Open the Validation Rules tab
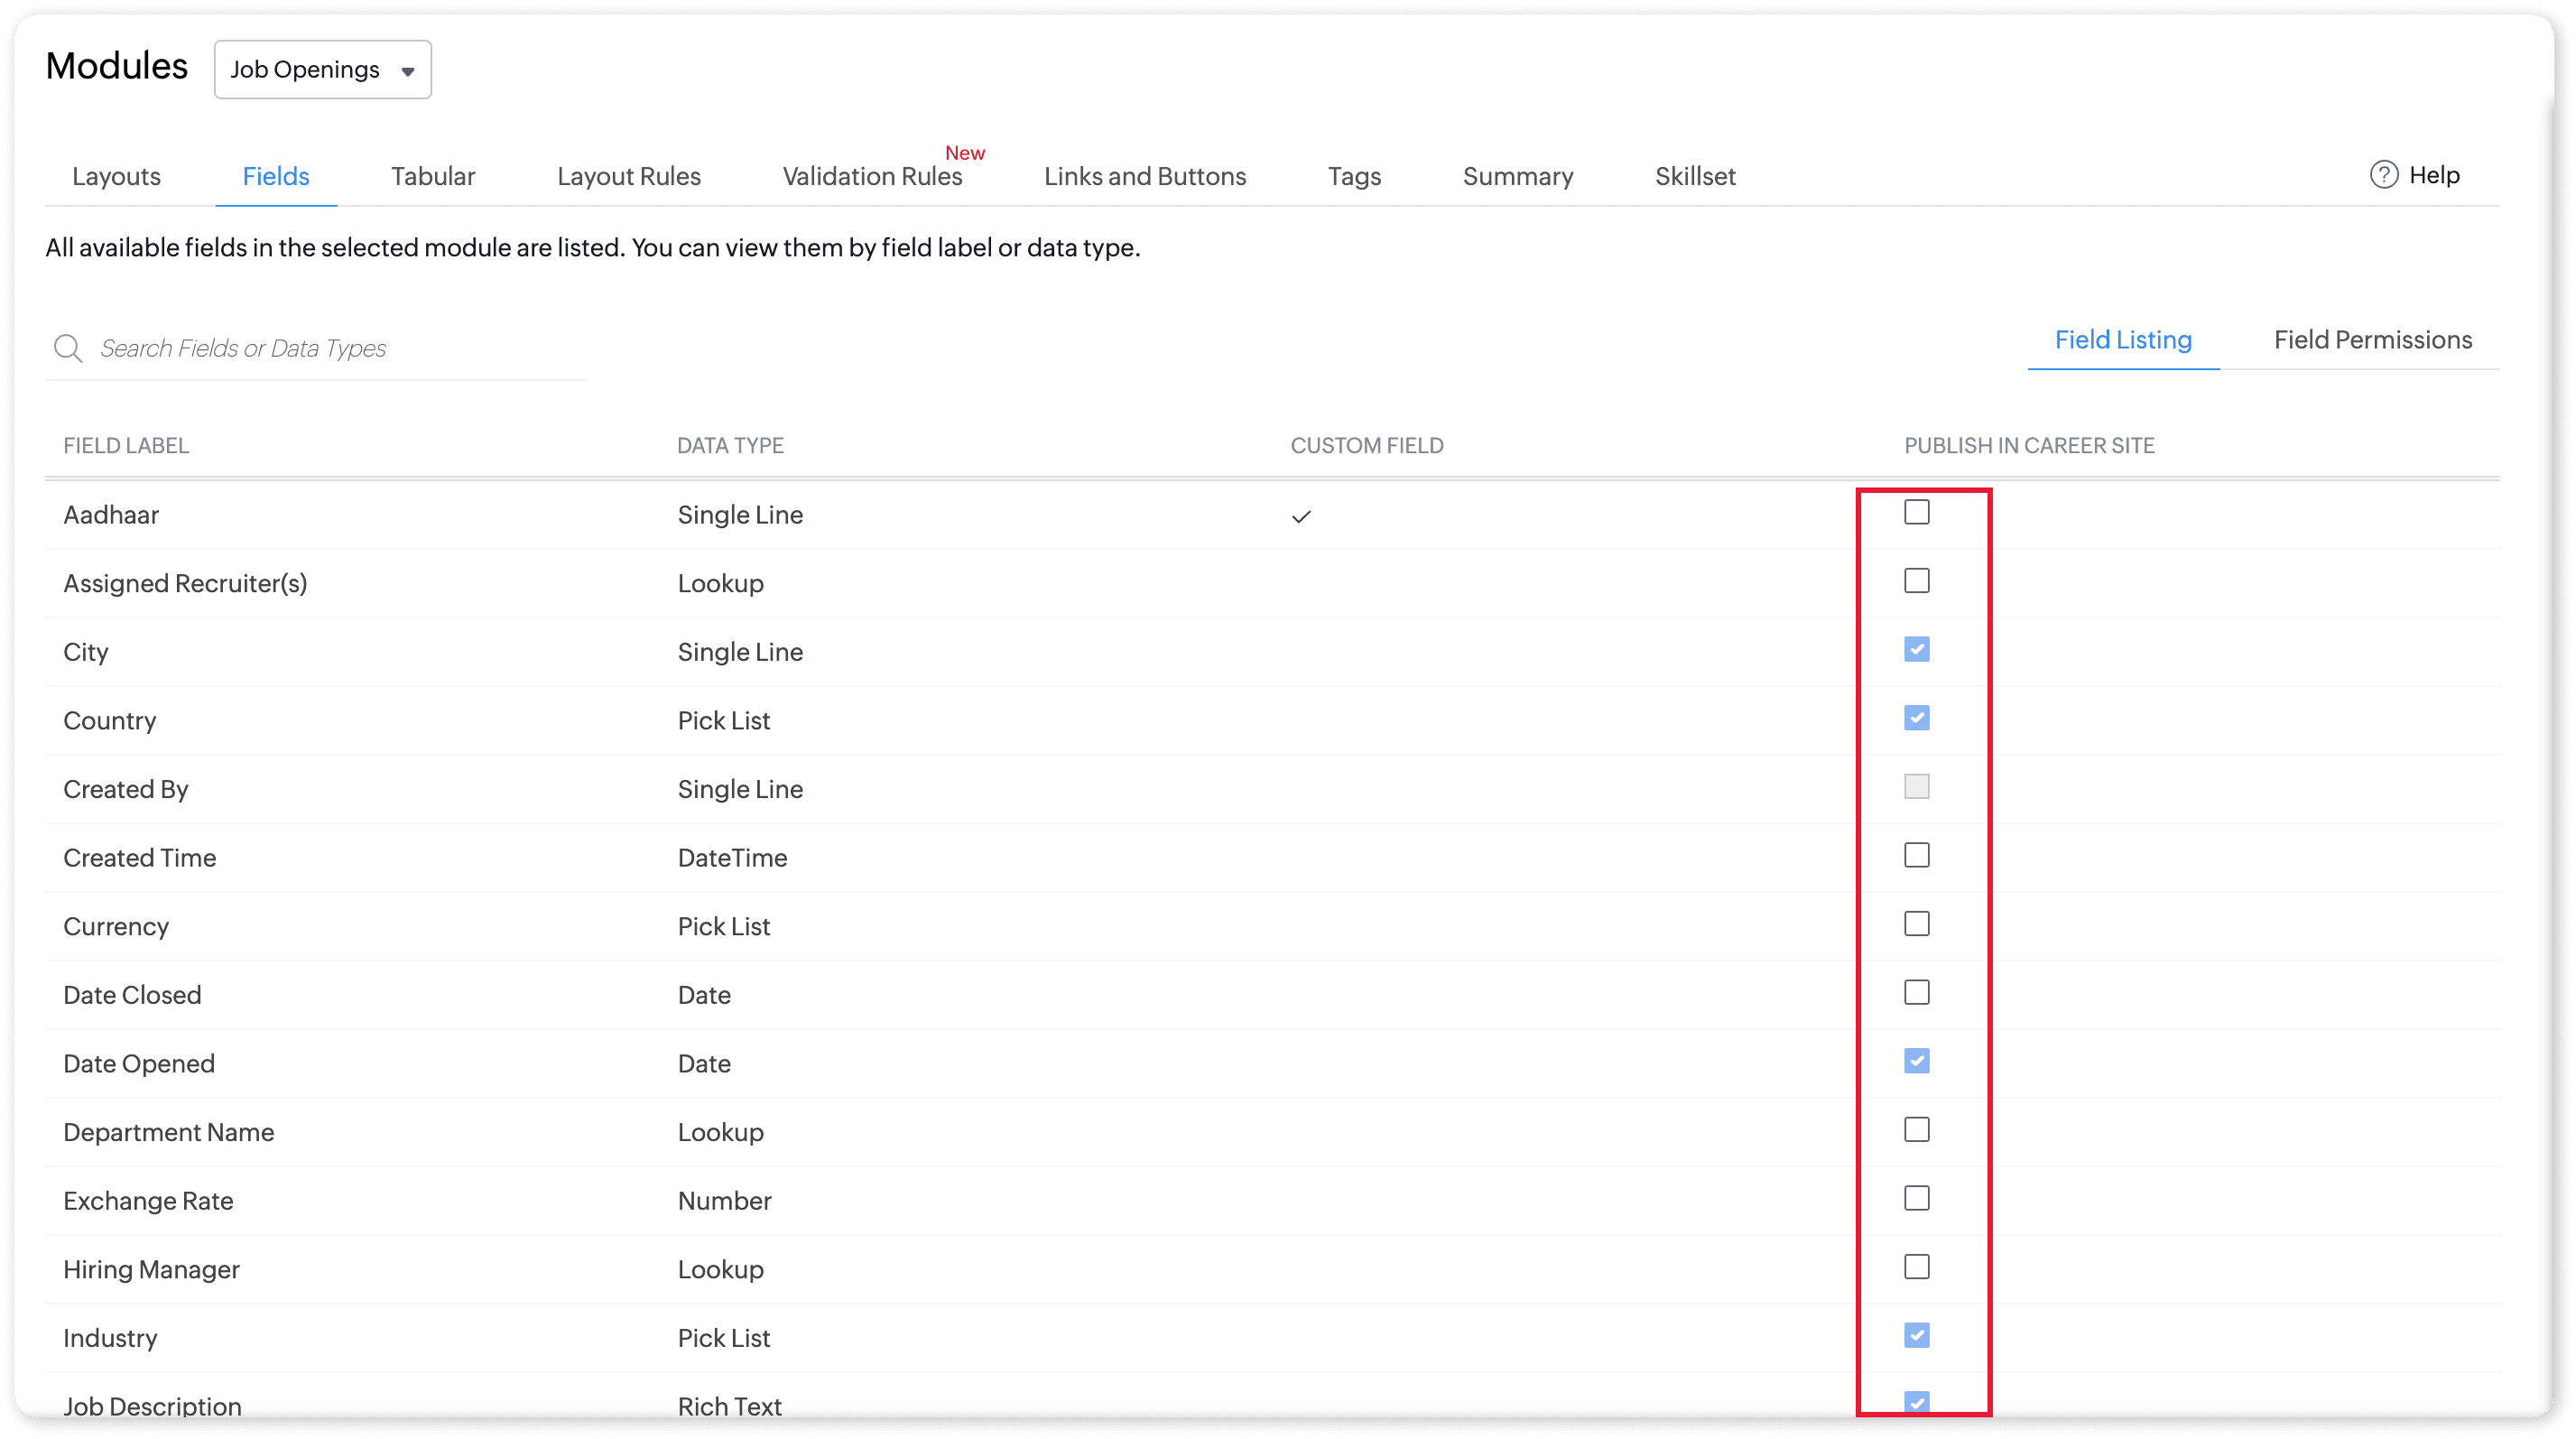This screenshot has width=2576, height=1439. click(872, 177)
